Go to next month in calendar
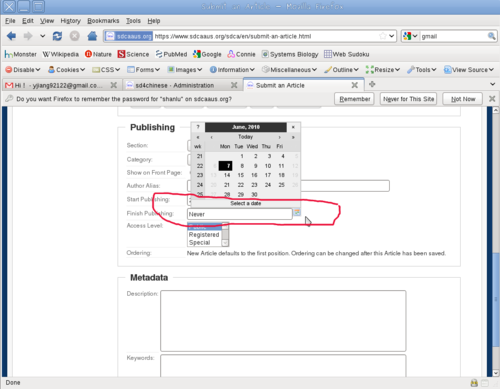This screenshot has width=500, height=389. click(279, 137)
